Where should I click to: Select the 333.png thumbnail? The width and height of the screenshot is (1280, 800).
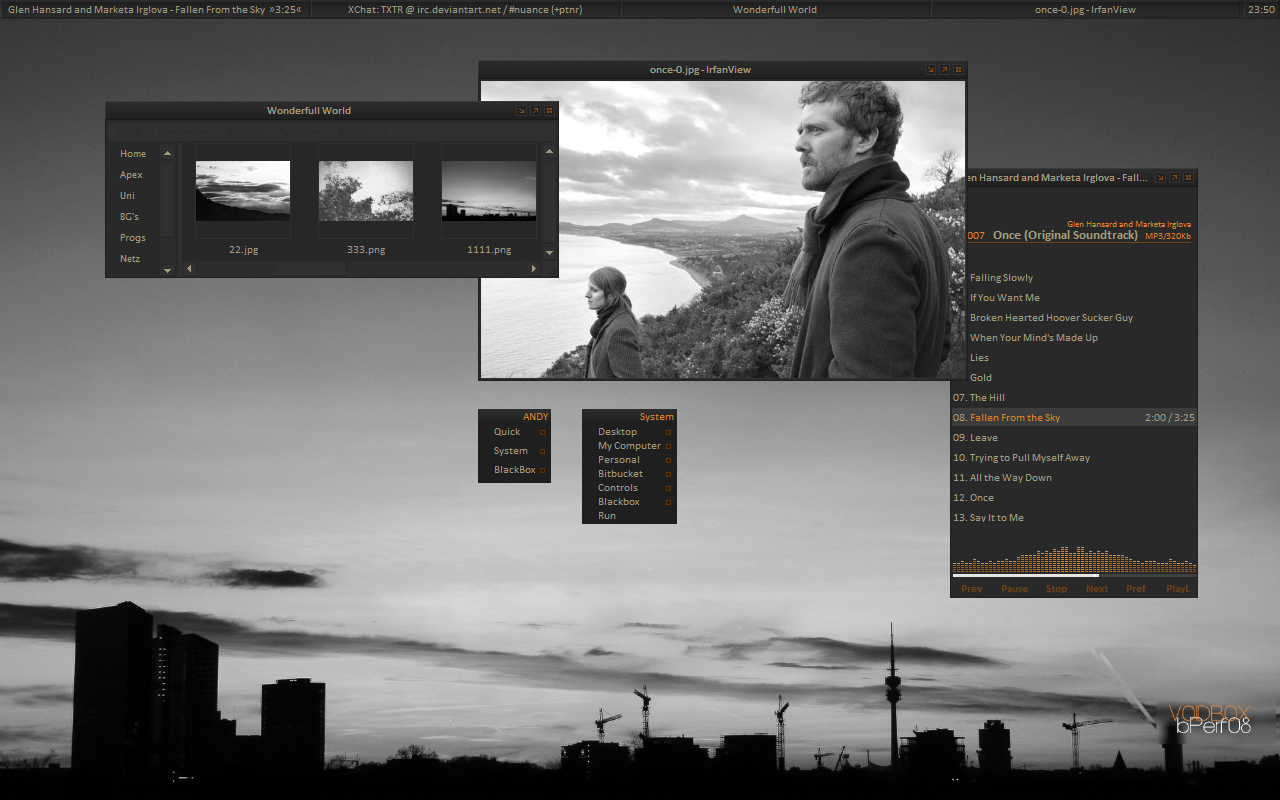[x=366, y=190]
